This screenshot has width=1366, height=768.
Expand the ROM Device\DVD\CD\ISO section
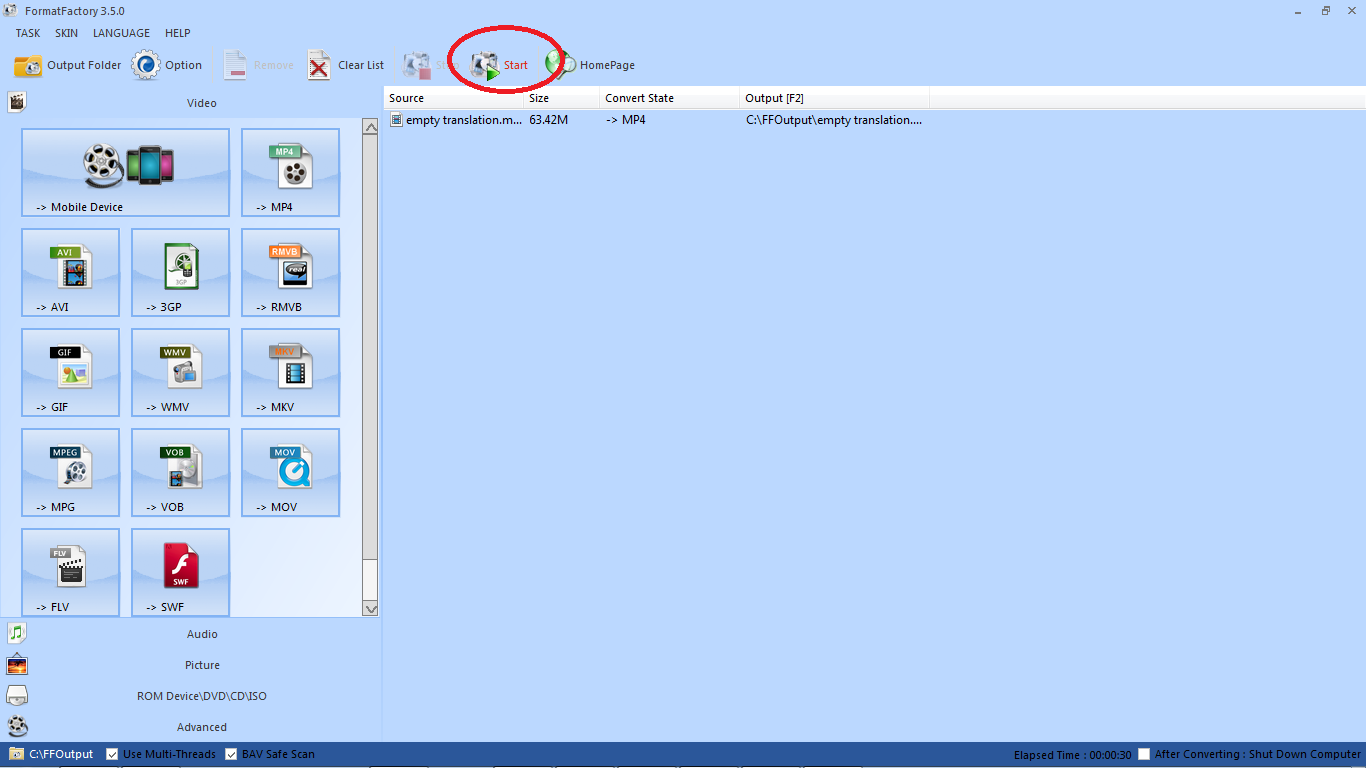point(190,696)
